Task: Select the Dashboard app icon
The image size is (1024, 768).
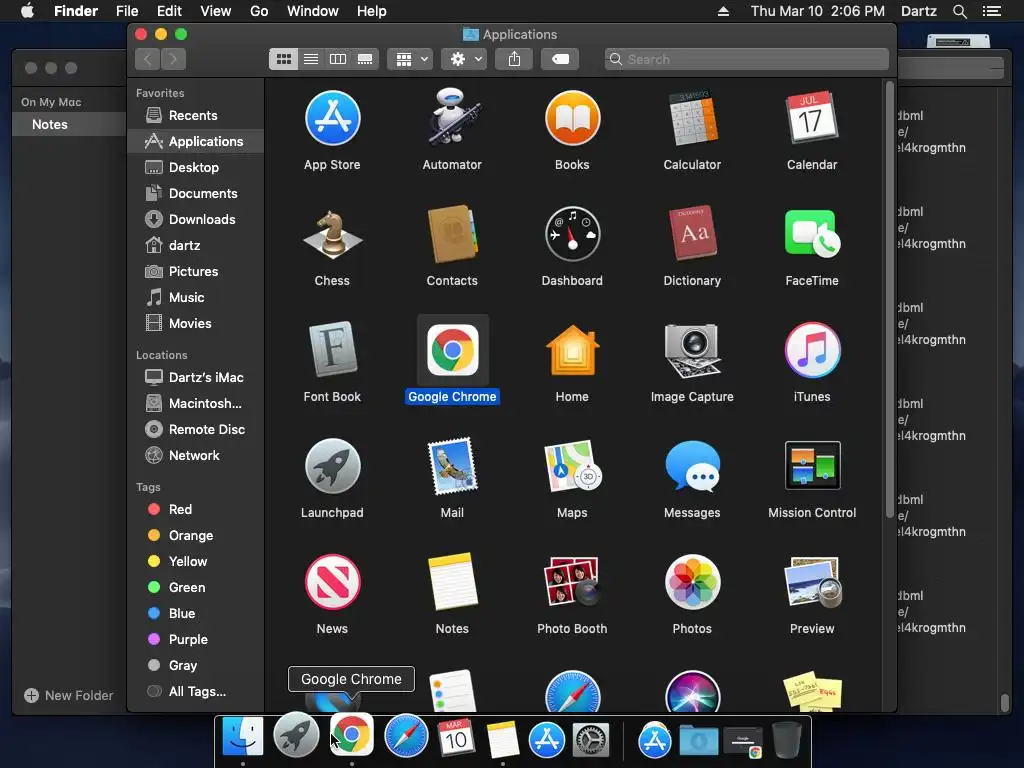Action: pos(572,234)
